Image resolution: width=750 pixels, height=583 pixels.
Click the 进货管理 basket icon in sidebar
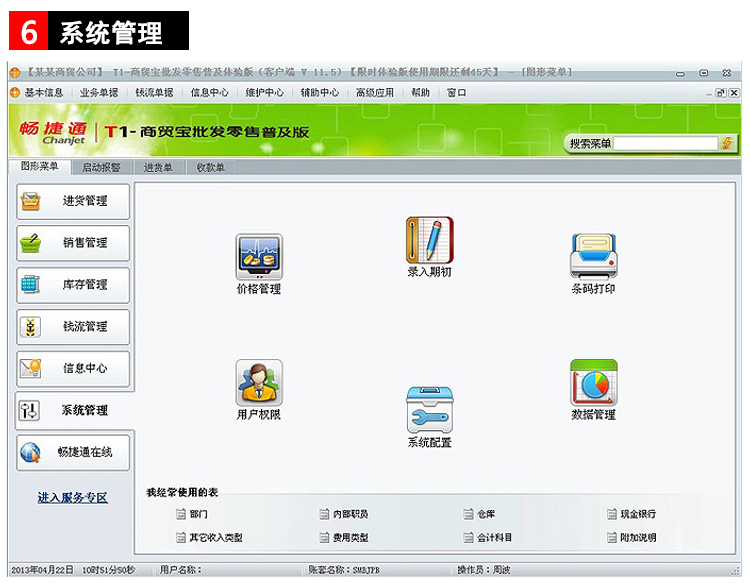click(x=31, y=201)
